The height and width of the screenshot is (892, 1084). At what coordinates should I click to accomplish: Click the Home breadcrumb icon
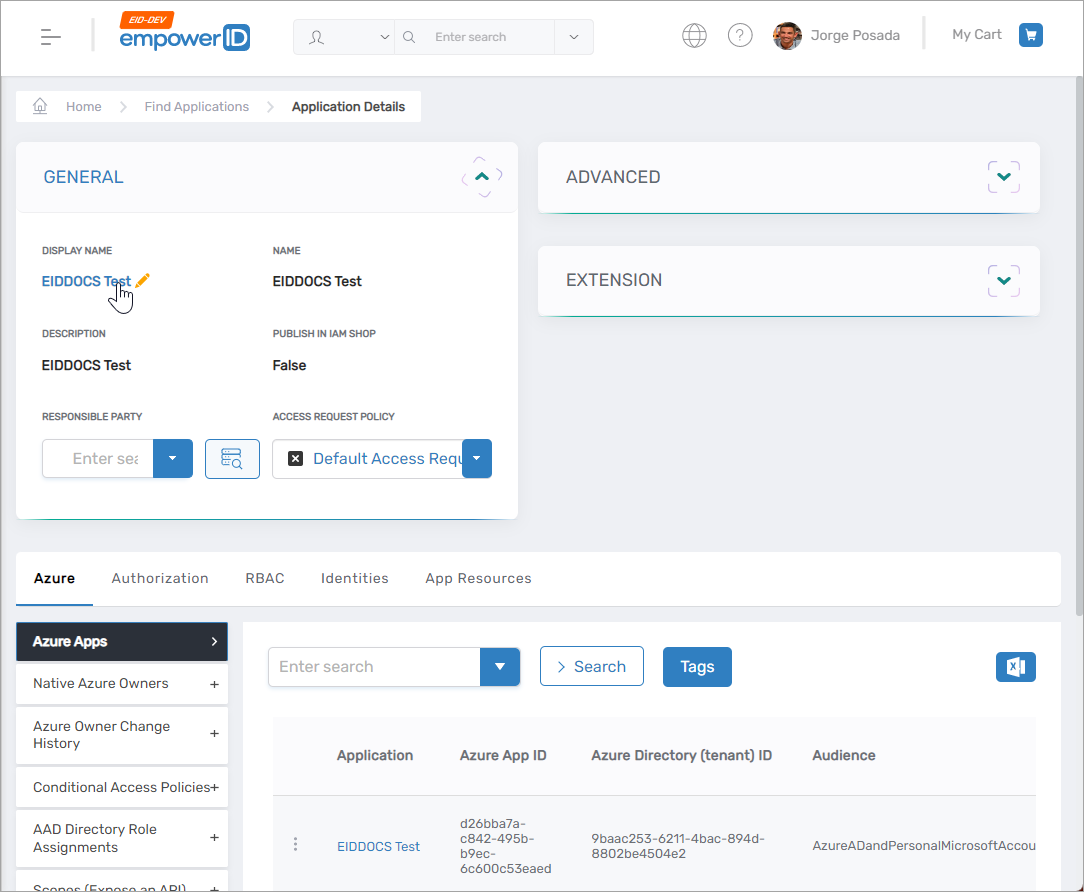(x=41, y=106)
